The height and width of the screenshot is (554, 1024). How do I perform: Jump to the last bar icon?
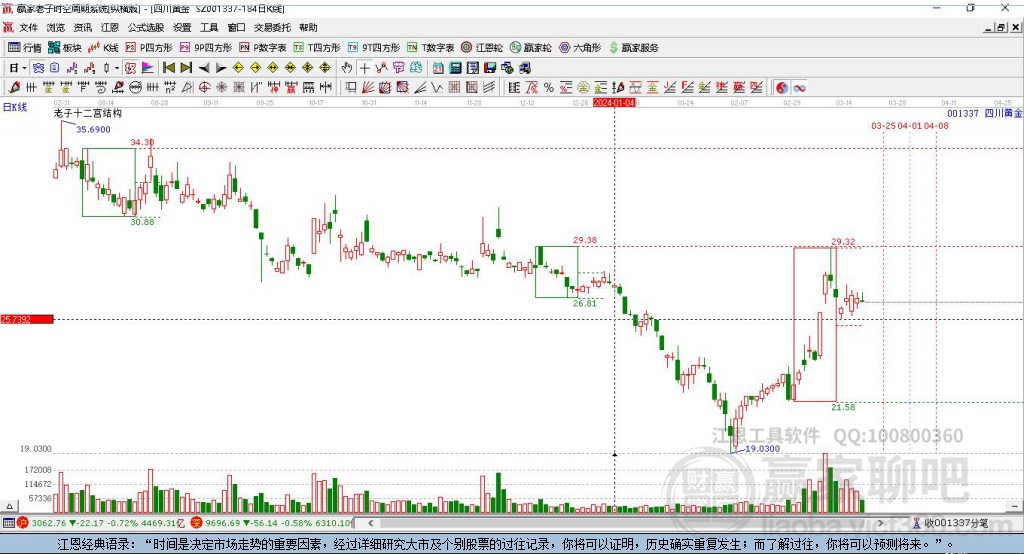coord(186,68)
